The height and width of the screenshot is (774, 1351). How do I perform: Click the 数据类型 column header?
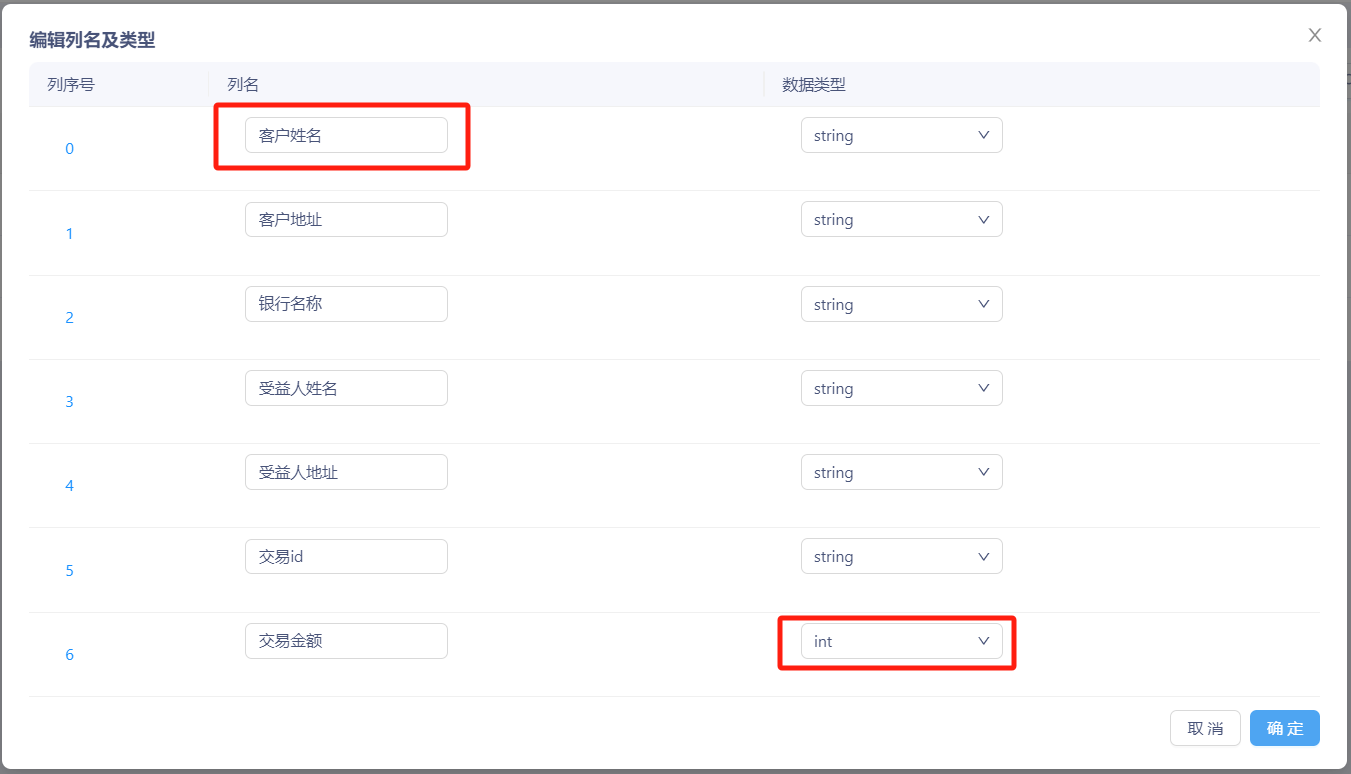pyautogui.click(x=814, y=85)
